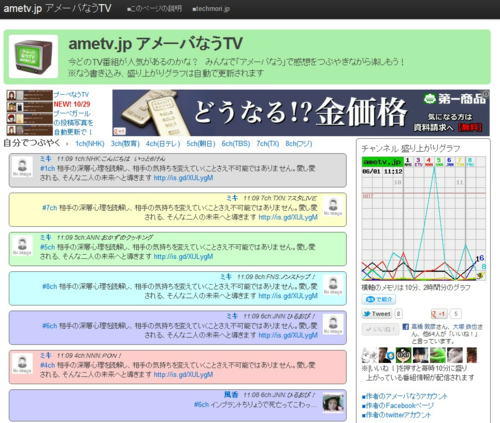Click avatar icon in the #7ch post
This screenshot has height=423, width=500.
pyautogui.click(x=333, y=206)
